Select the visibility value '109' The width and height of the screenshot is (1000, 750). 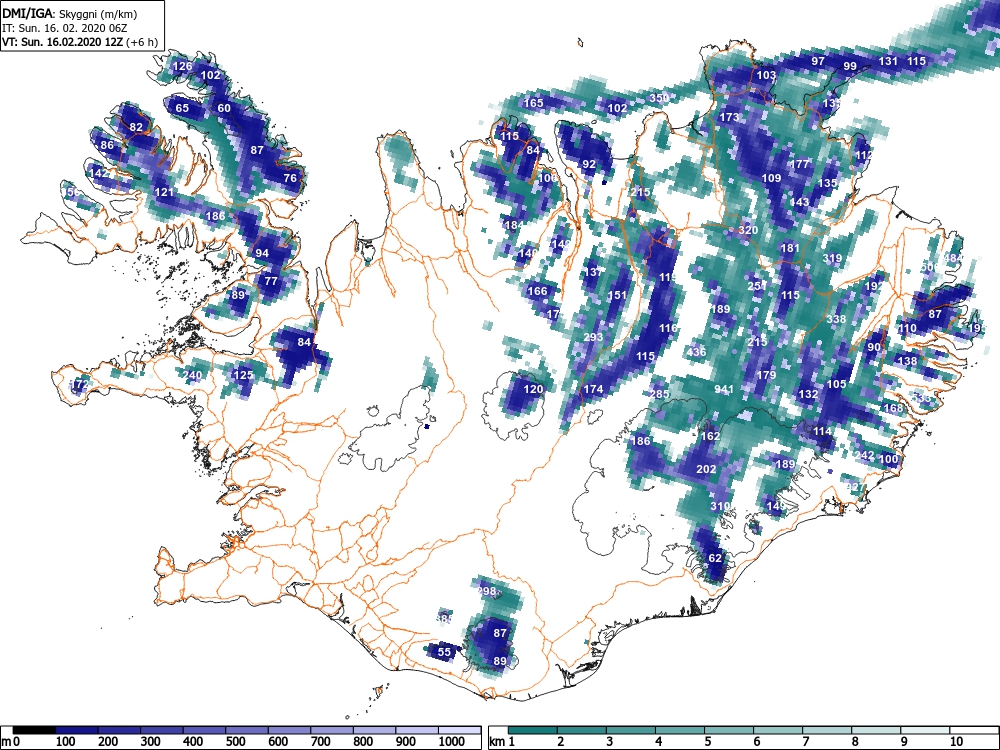[x=772, y=178]
